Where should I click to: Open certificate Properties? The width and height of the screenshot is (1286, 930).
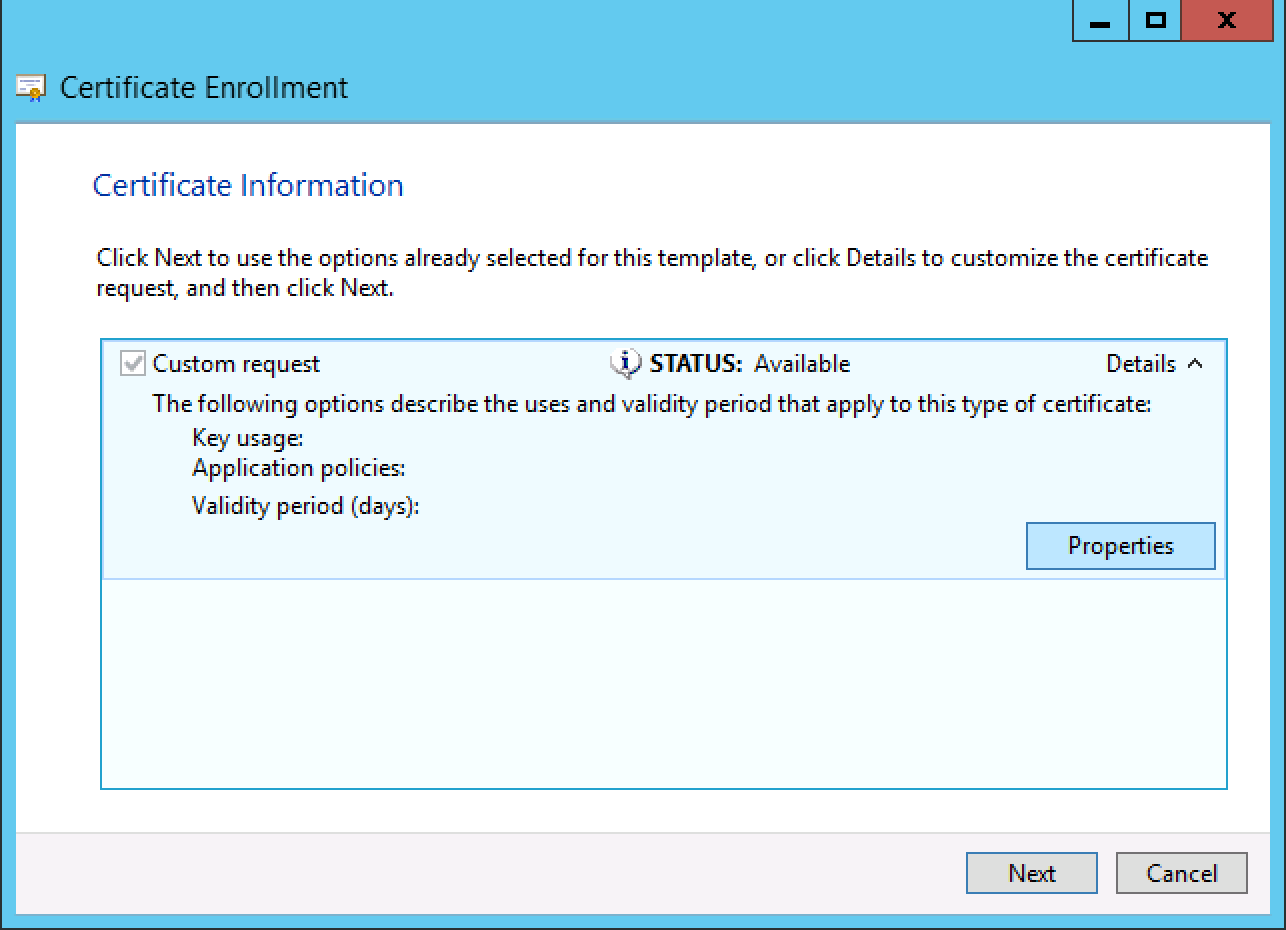click(1120, 546)
